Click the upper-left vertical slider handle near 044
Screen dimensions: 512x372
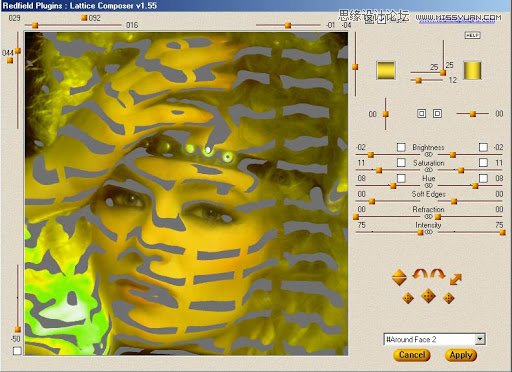pos(18,51)
